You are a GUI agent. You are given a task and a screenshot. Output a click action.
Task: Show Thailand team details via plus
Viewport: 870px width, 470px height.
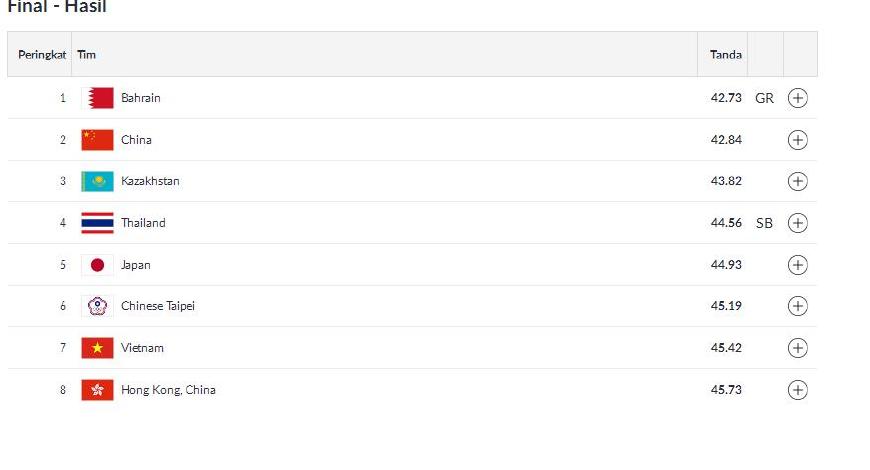[x=797, y=223]
